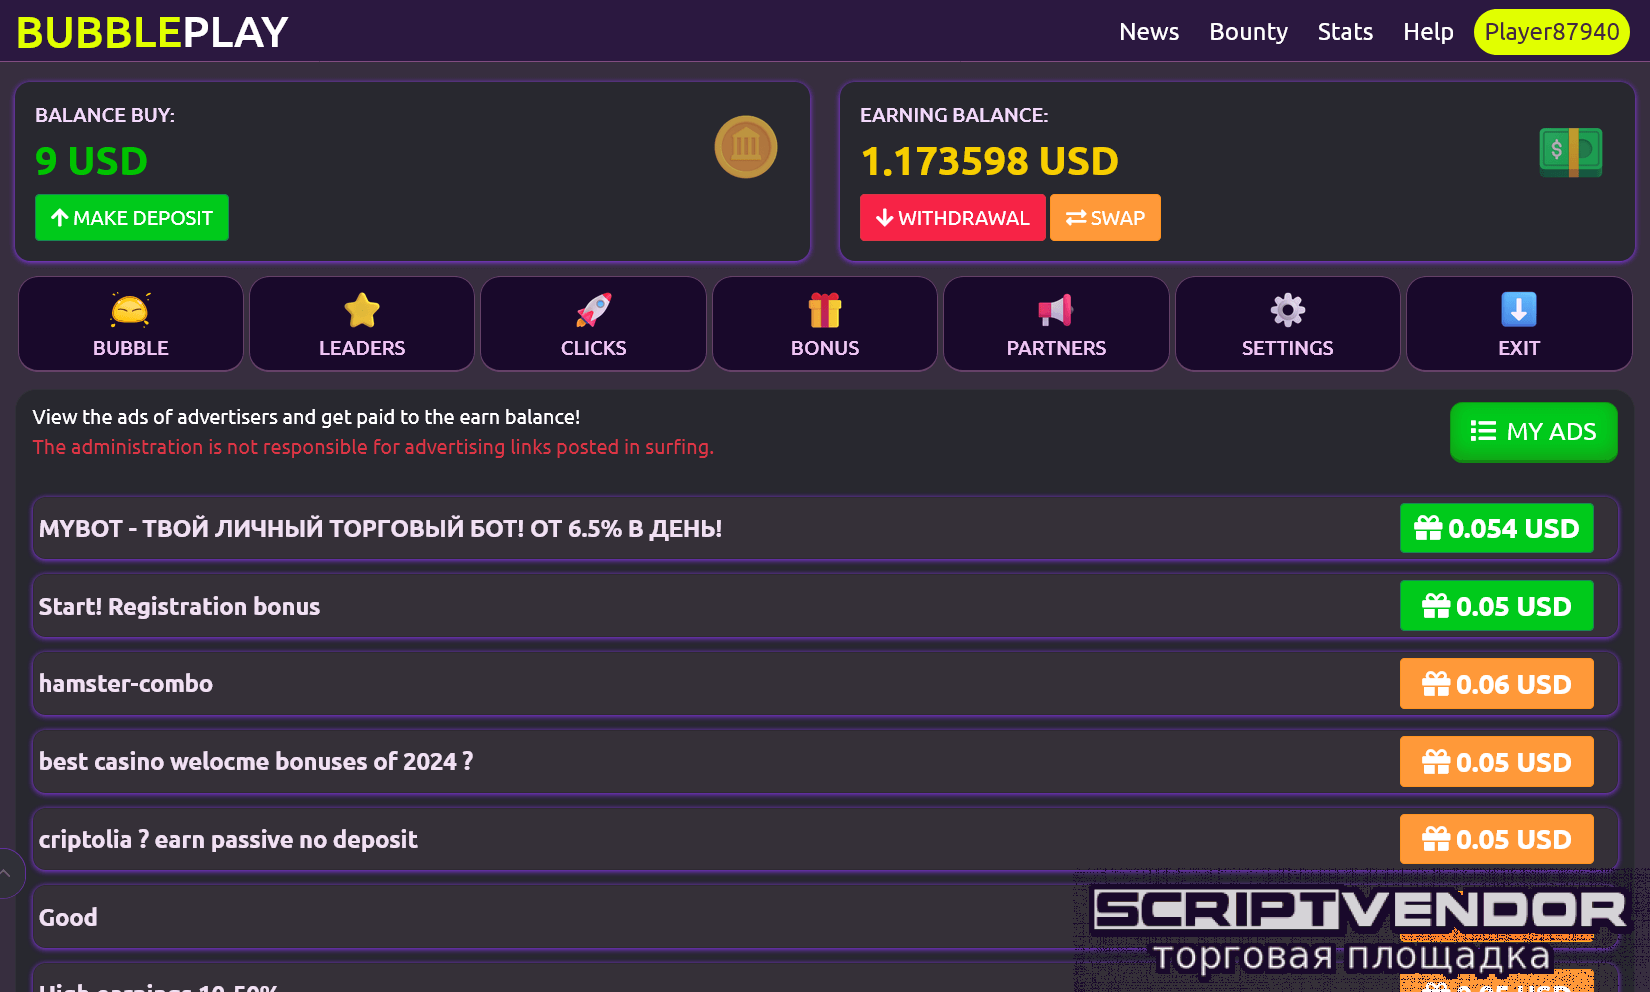The image size is (1650, 992).
Task: Click the orange Swap button
Action: pos(1105,218)
